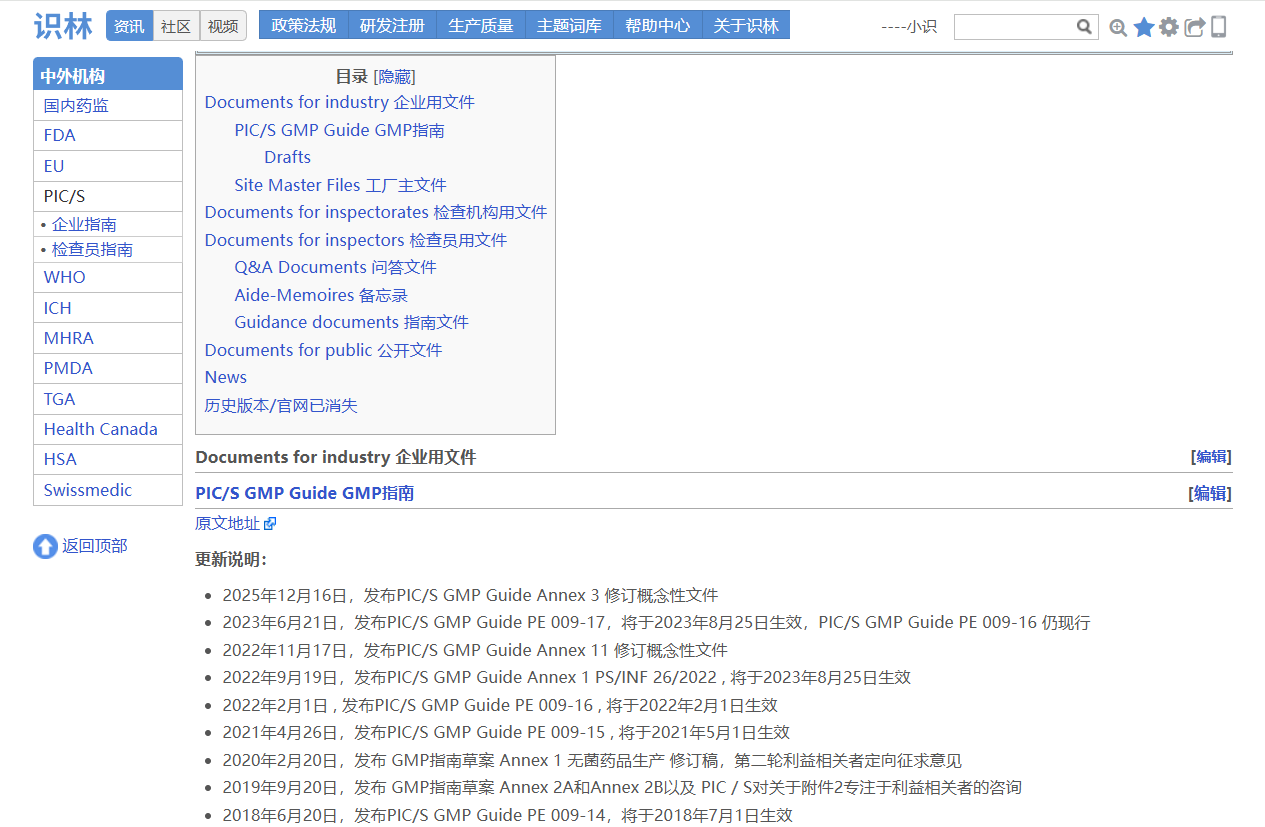
Task: Open settings via the gear icon
Action: click(1169, 27)
